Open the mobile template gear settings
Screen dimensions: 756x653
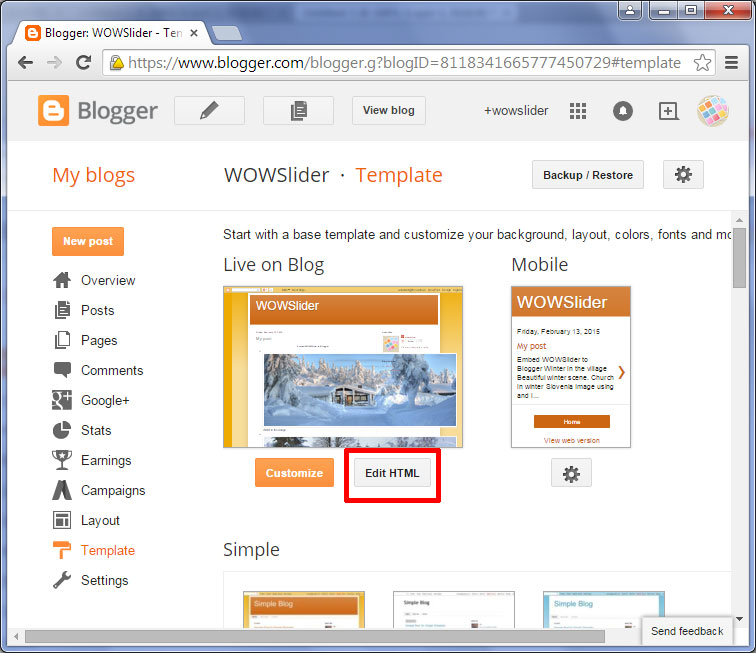point(571,474)
